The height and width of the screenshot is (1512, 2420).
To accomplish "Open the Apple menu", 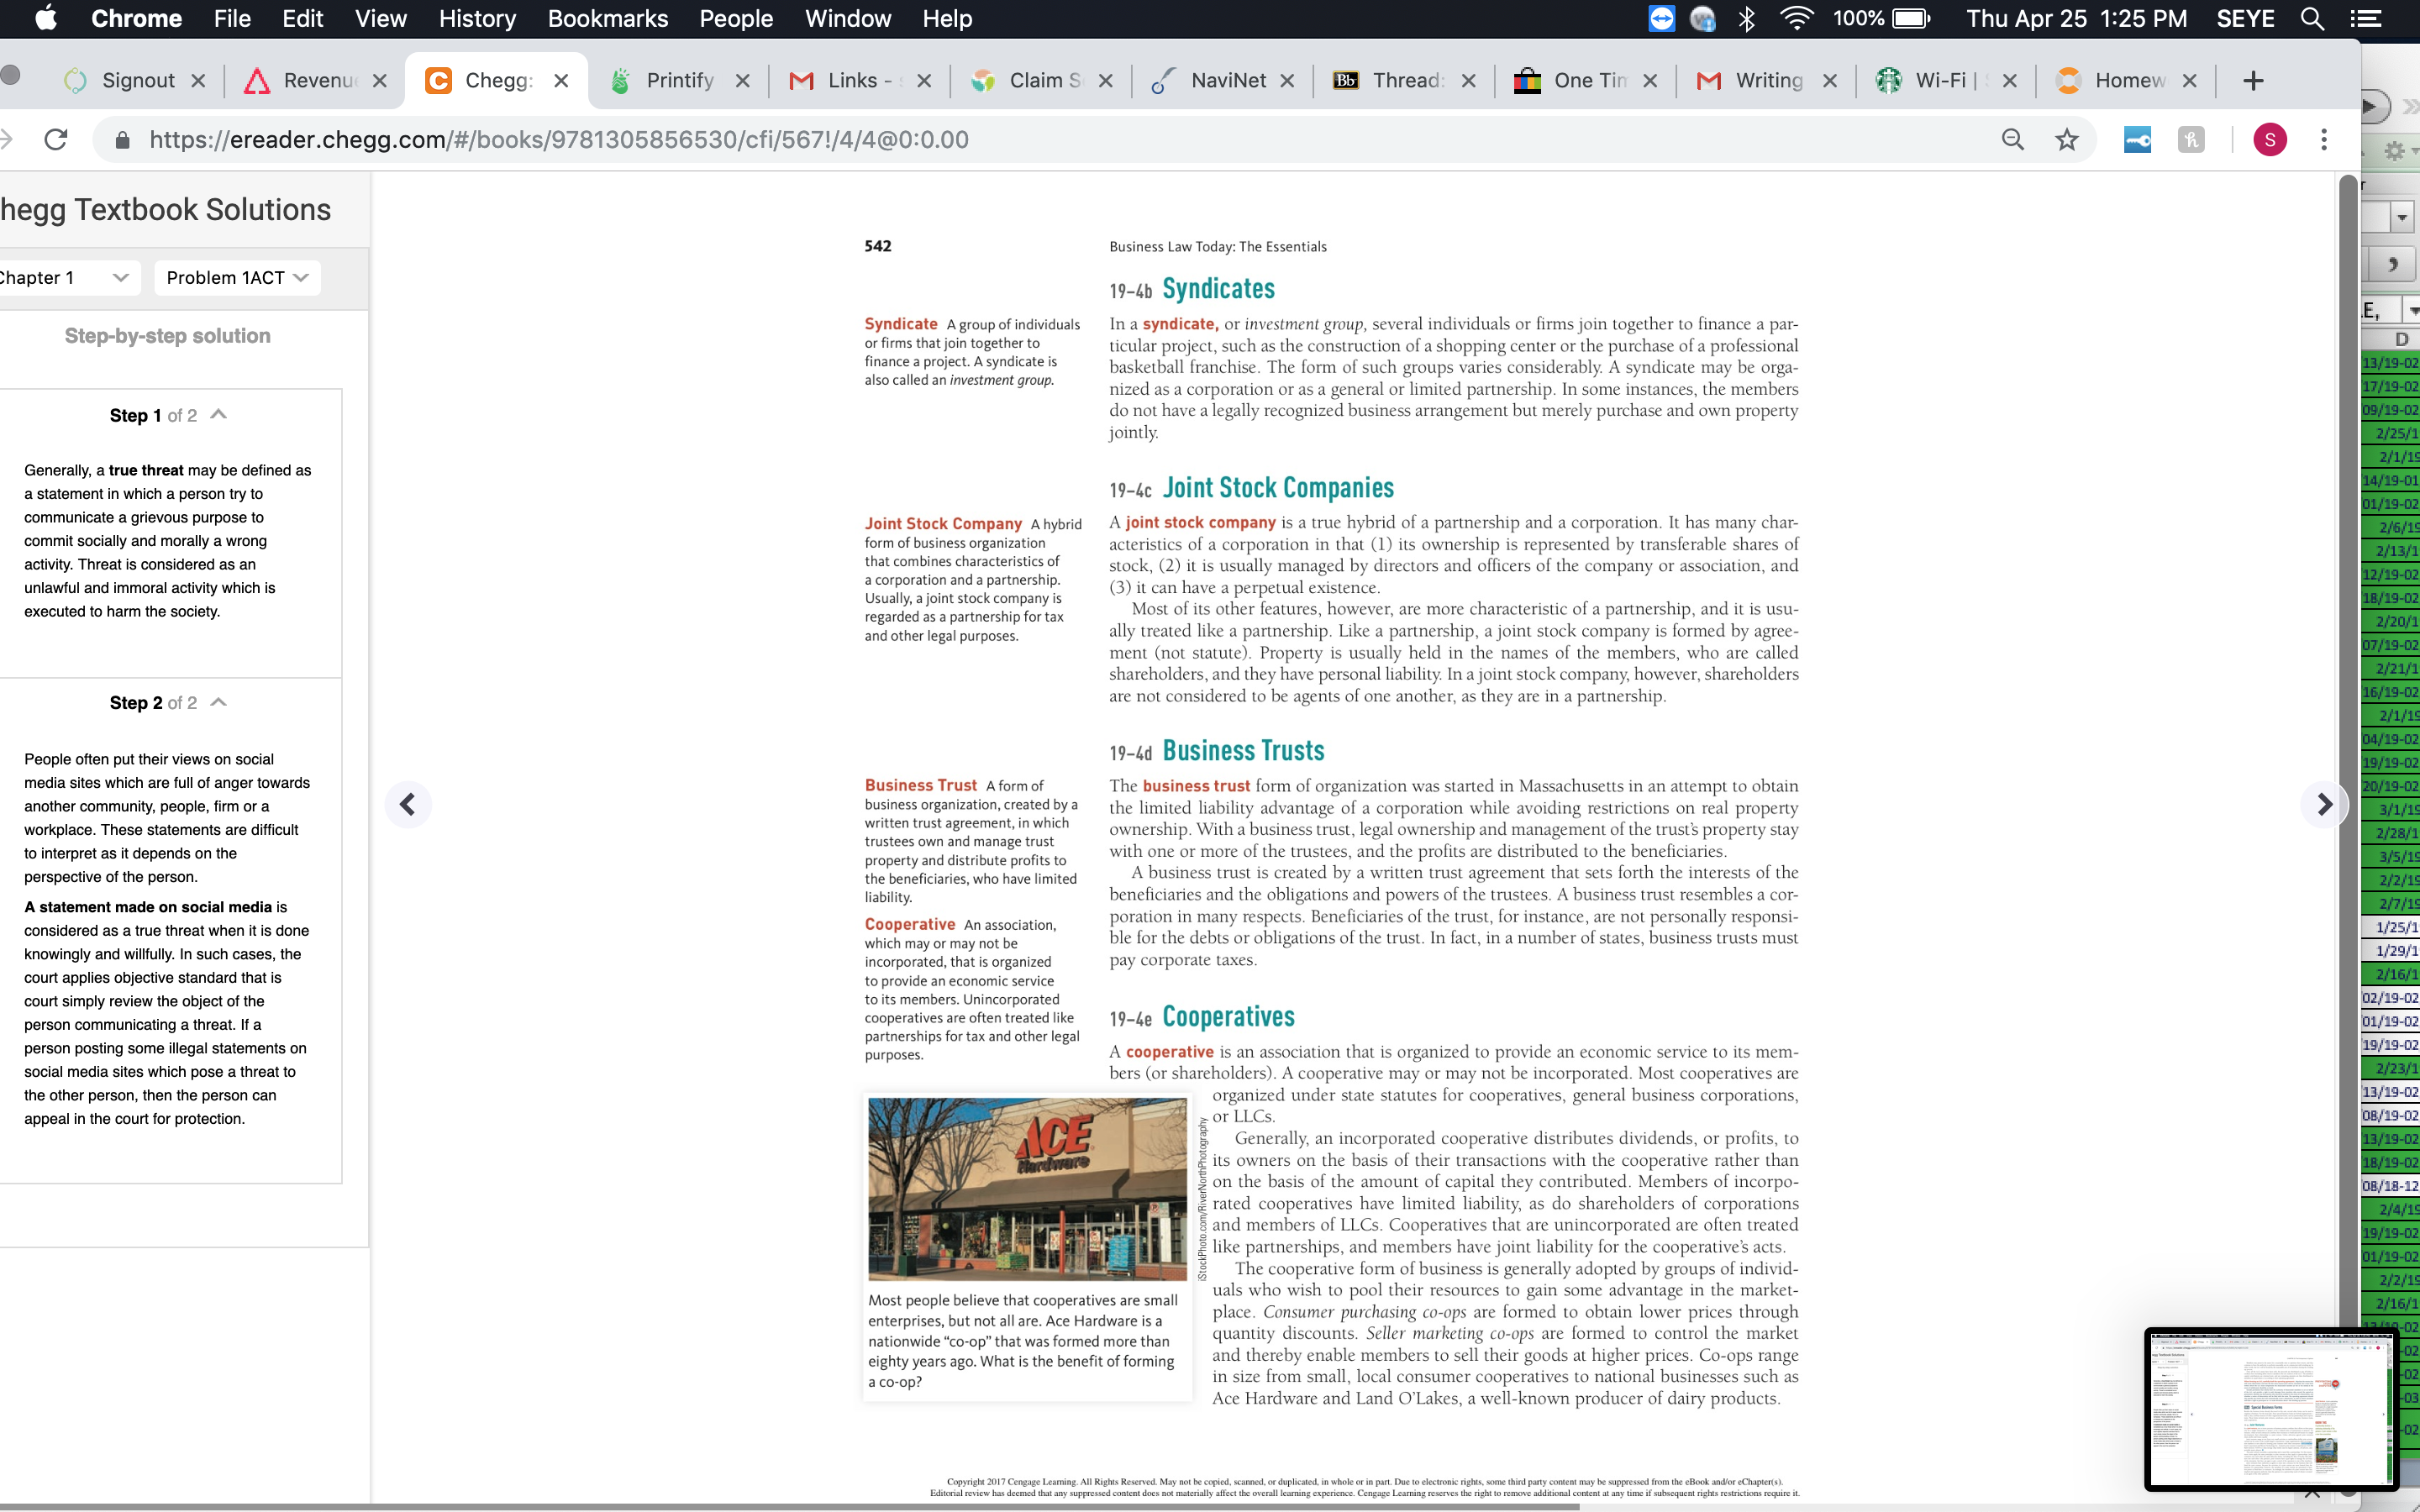I will point(46,18).
